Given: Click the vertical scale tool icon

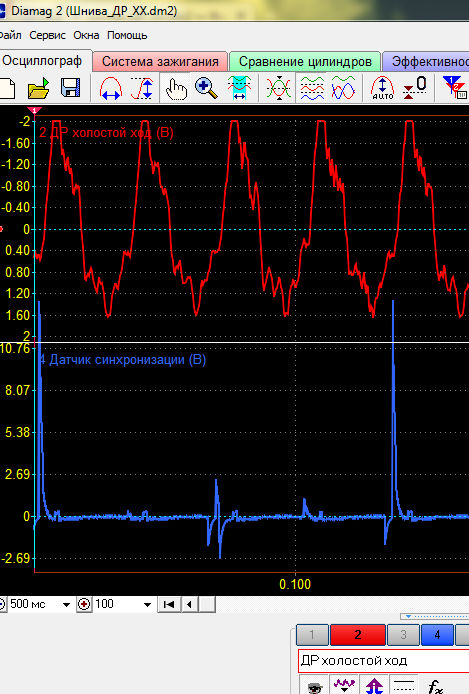Looking at the screenshot, I should coord(142,88).
